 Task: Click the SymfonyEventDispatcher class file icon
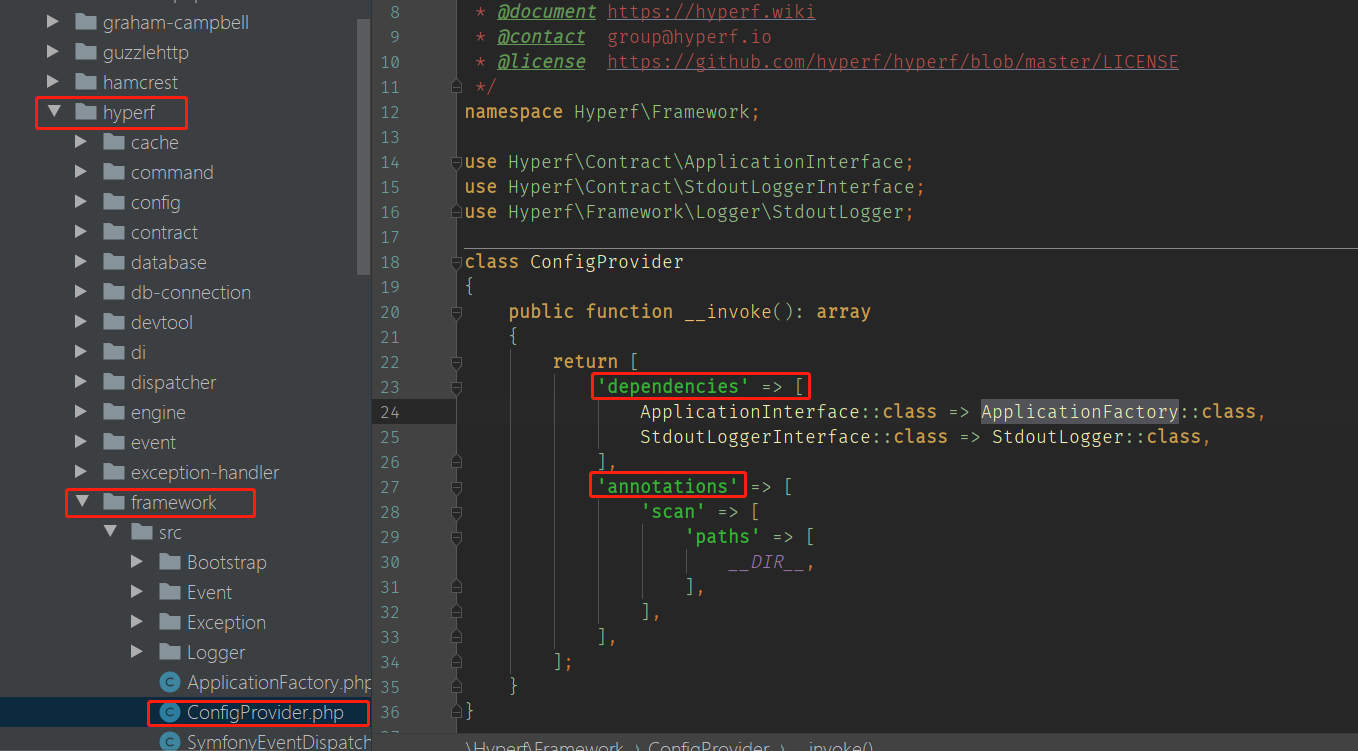tap(169, 741)
